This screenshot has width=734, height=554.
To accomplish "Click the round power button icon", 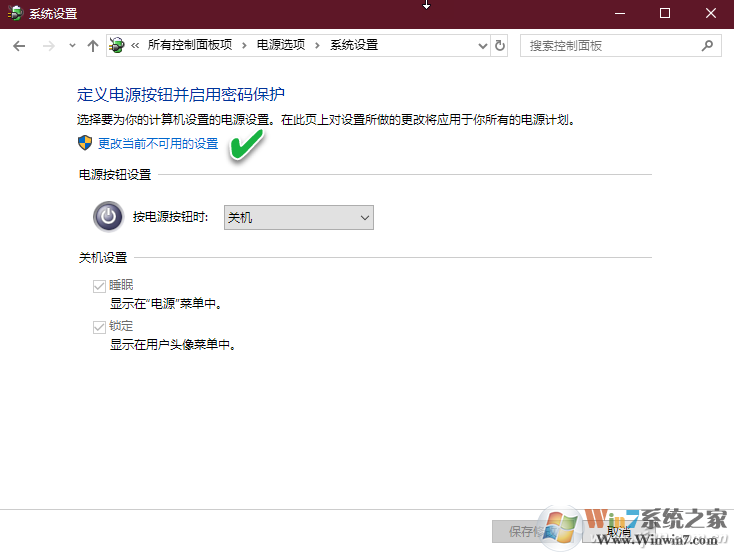I will (108, 216).
